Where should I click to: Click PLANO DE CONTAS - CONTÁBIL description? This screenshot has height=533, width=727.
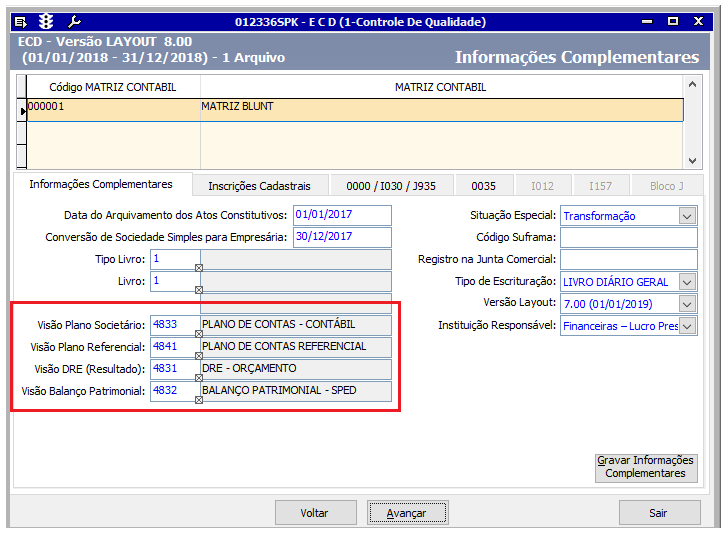pyautogui.click(x=296, y=325)
